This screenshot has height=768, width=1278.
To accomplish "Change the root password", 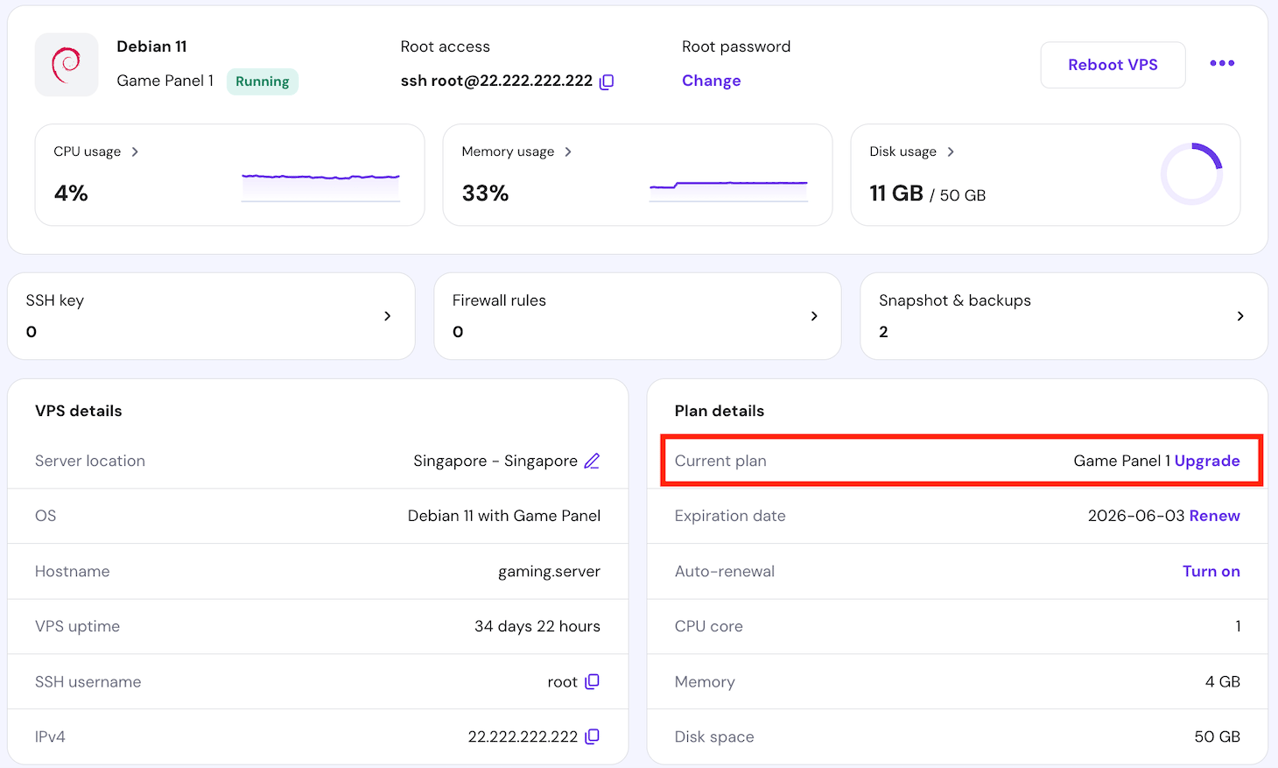I will [711, 80].
